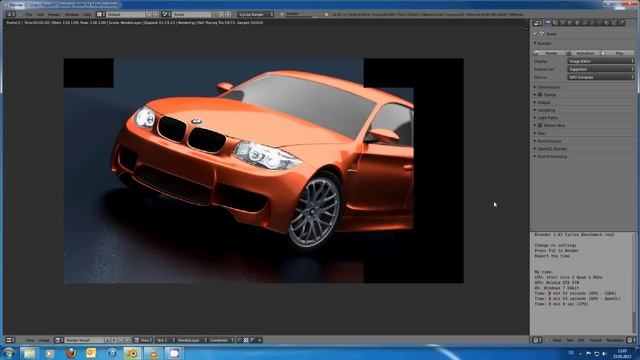Open the Window menu
The image size is (640, 360).
pos(72,14)
